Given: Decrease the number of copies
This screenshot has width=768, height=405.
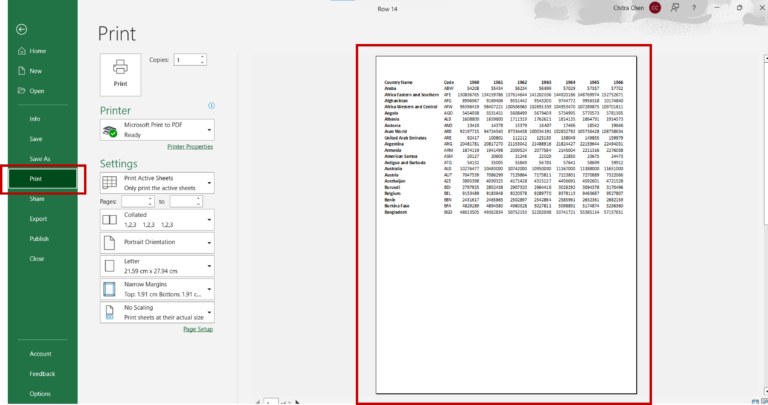Looking at the screenshot, I should (x=202, y=63).
